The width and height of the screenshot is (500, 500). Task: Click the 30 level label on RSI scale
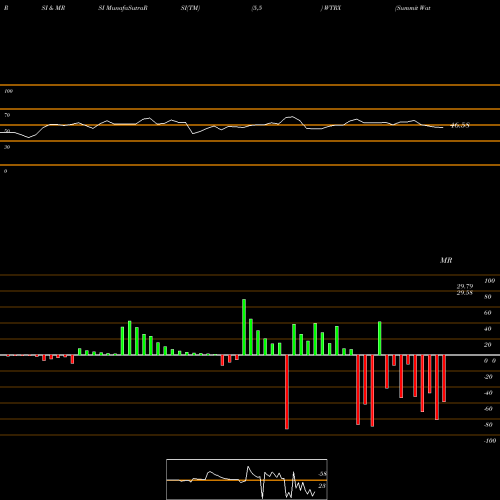pos(7,147)
